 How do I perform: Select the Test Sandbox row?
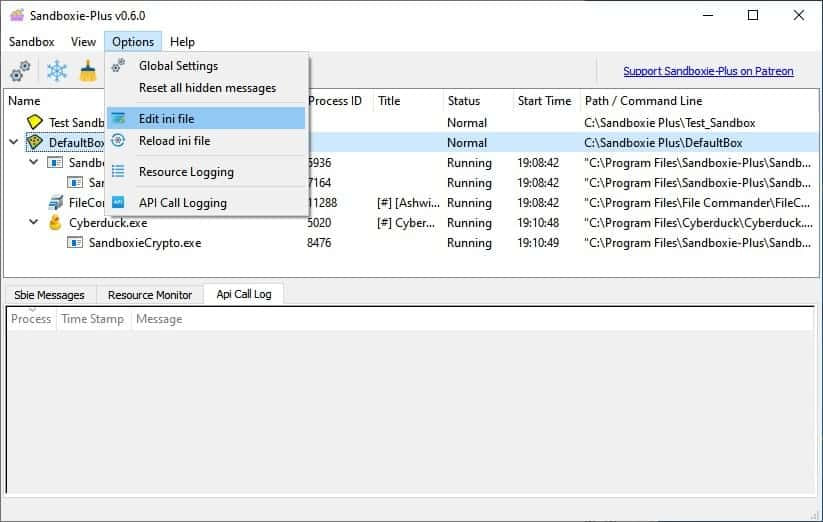(x=411, y=122)
